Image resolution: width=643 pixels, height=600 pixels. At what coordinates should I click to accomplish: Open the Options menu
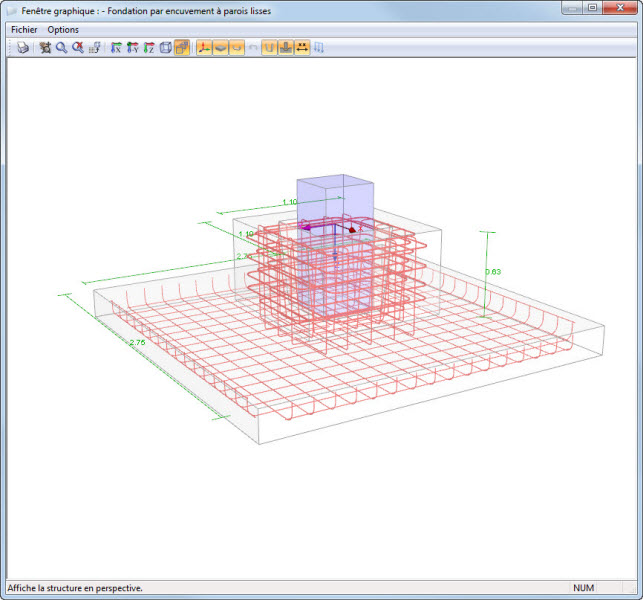coord(63,30)
